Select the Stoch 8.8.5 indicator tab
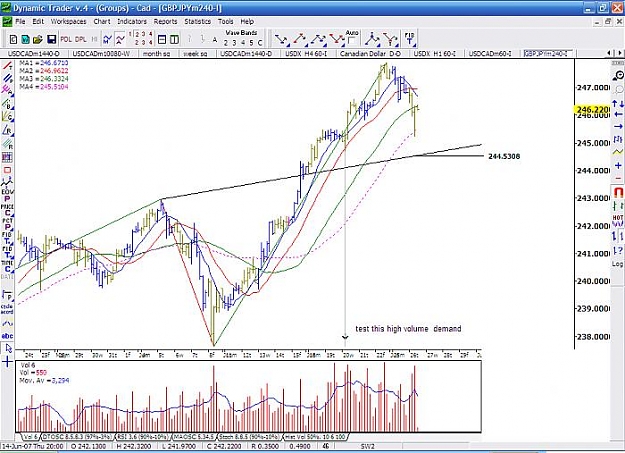Screen dimensions: 625x453 250,437
